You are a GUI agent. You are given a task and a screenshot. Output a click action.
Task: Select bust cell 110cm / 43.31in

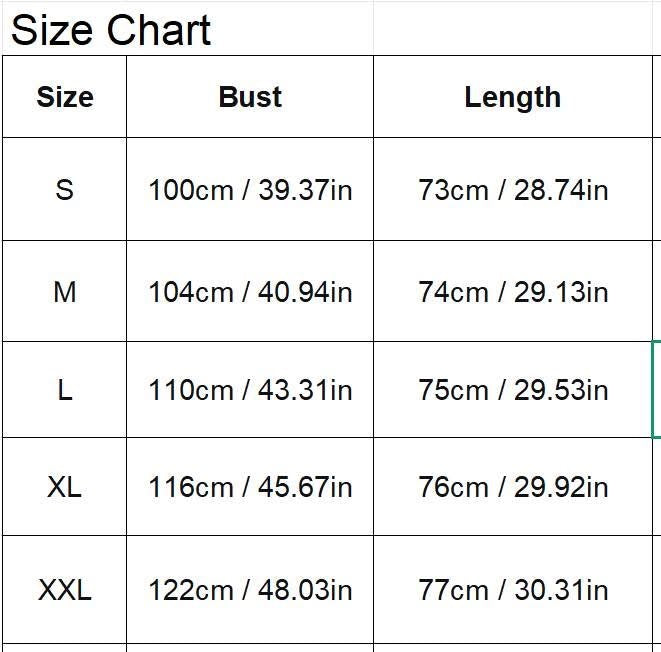click(x=250, y=389)
